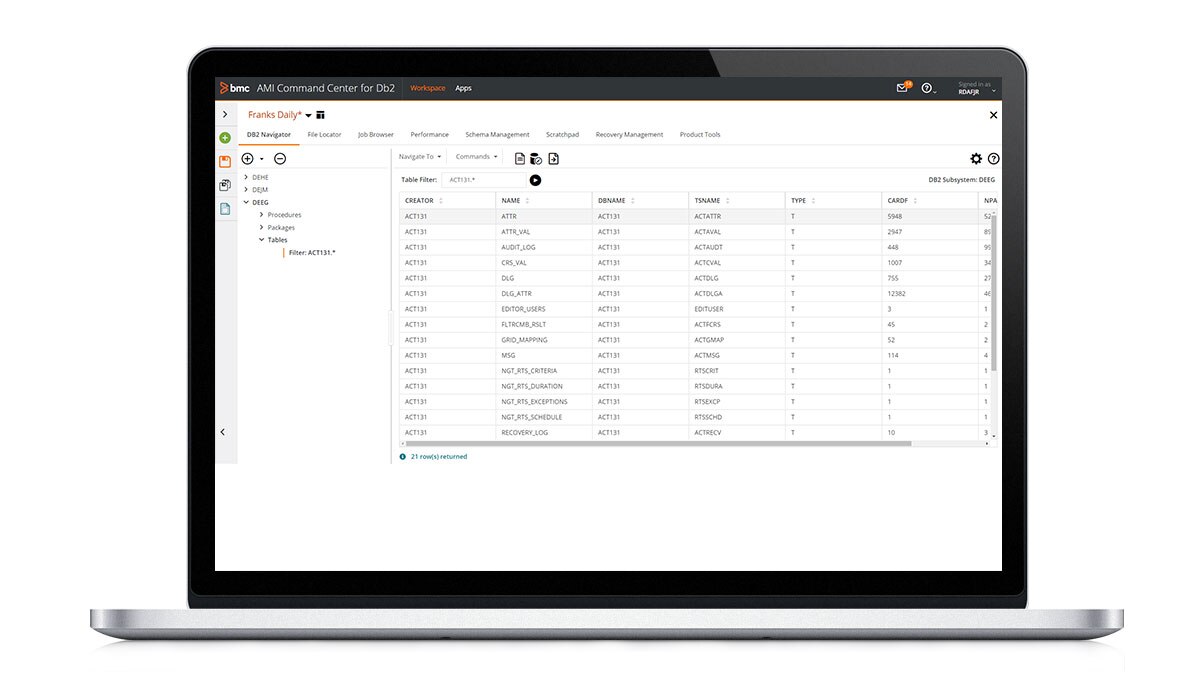Select the ATTR_VAL name cell
The width and height of the screenshot is (1200, 690).
tap(545, 232)
